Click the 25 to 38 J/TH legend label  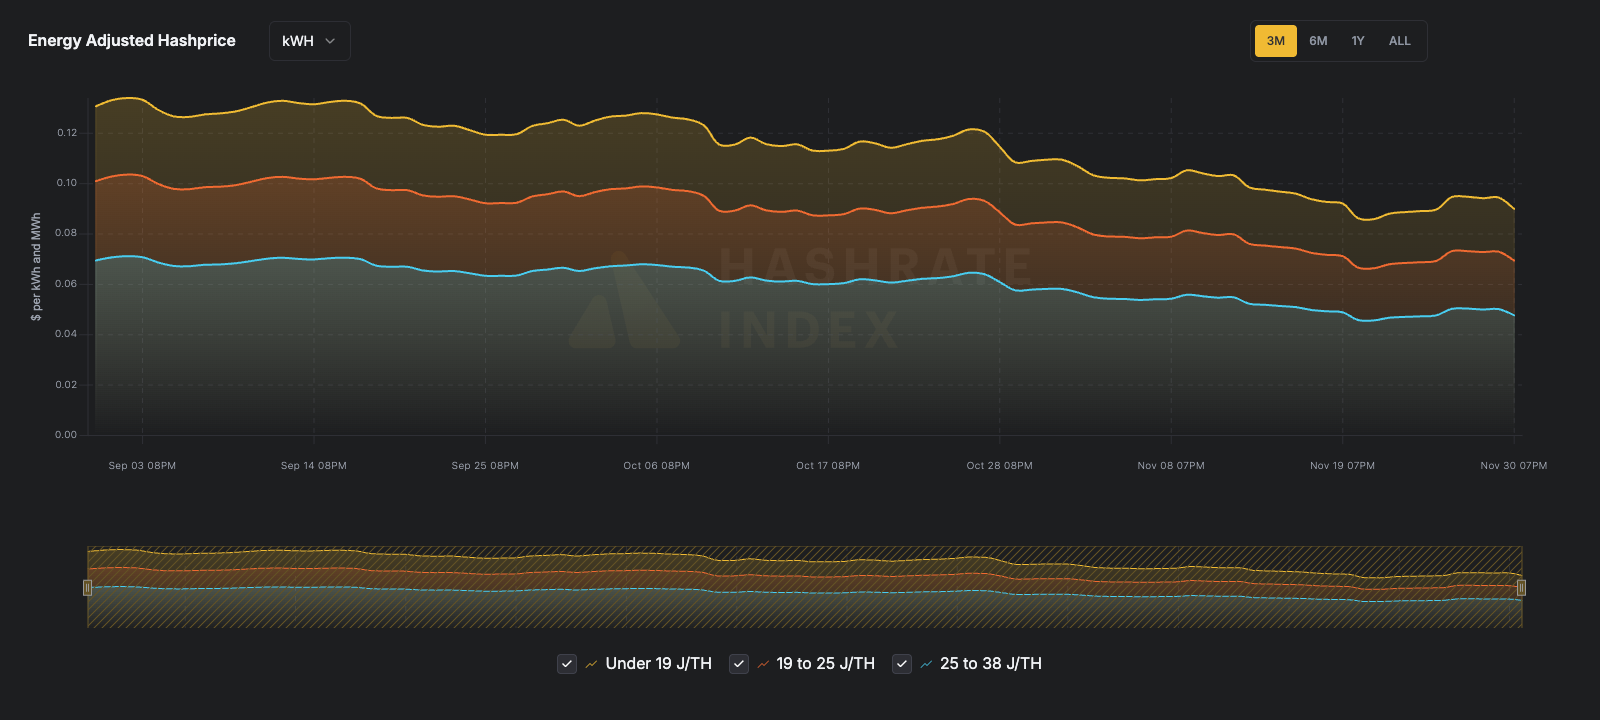pos(990,664)
